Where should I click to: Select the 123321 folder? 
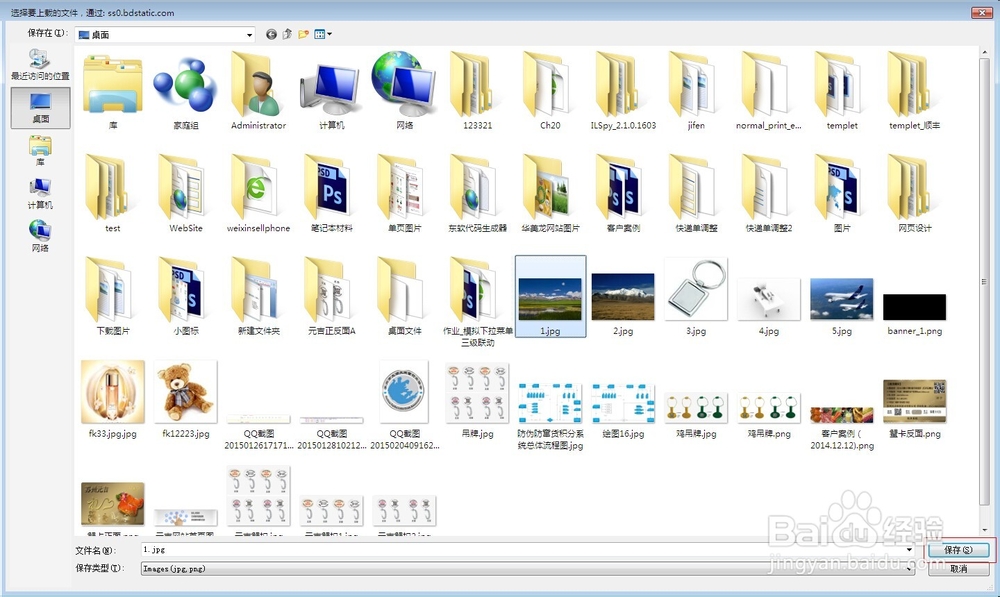coord(477,92)
